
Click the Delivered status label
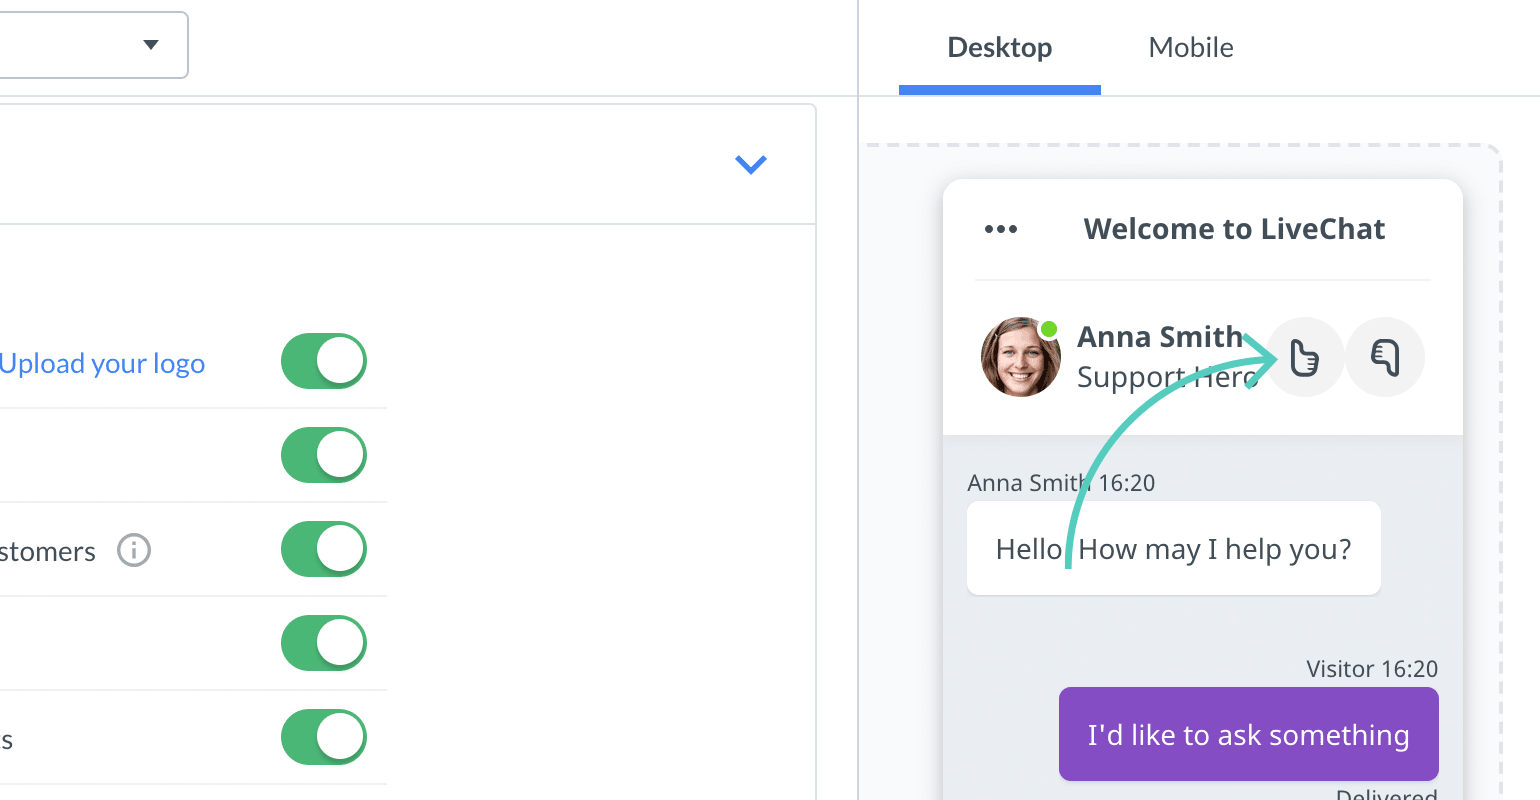pyautogui.click(x=1386, y=793)
